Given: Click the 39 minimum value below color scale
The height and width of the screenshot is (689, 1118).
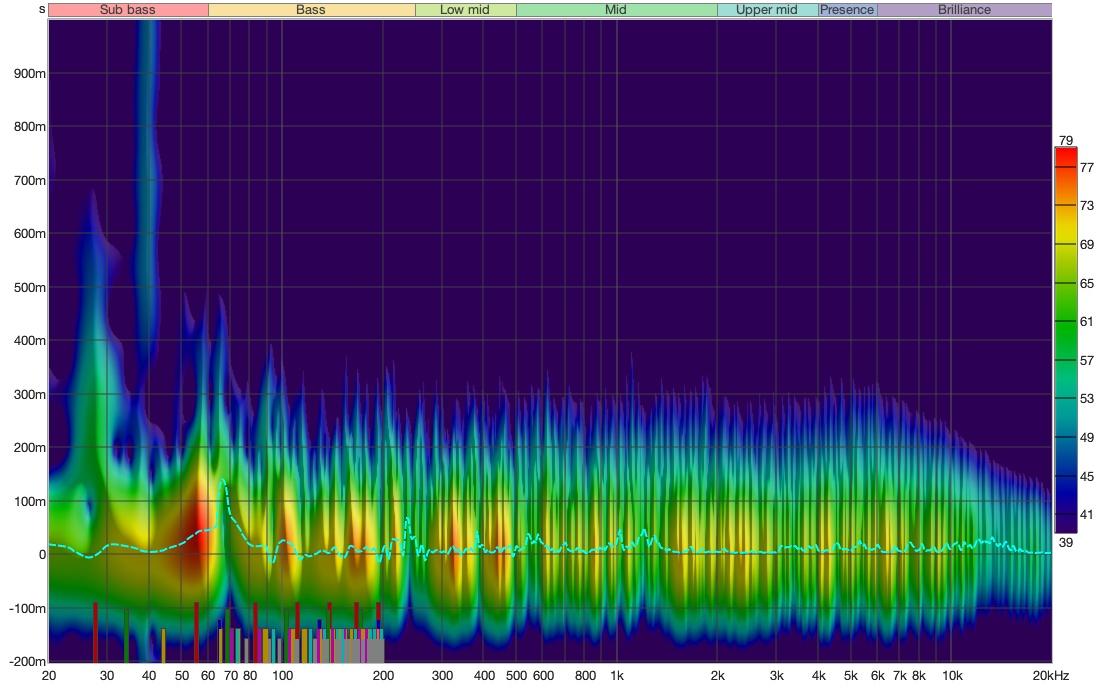Looking at the screenshot, I should (x=1065, y=542).
